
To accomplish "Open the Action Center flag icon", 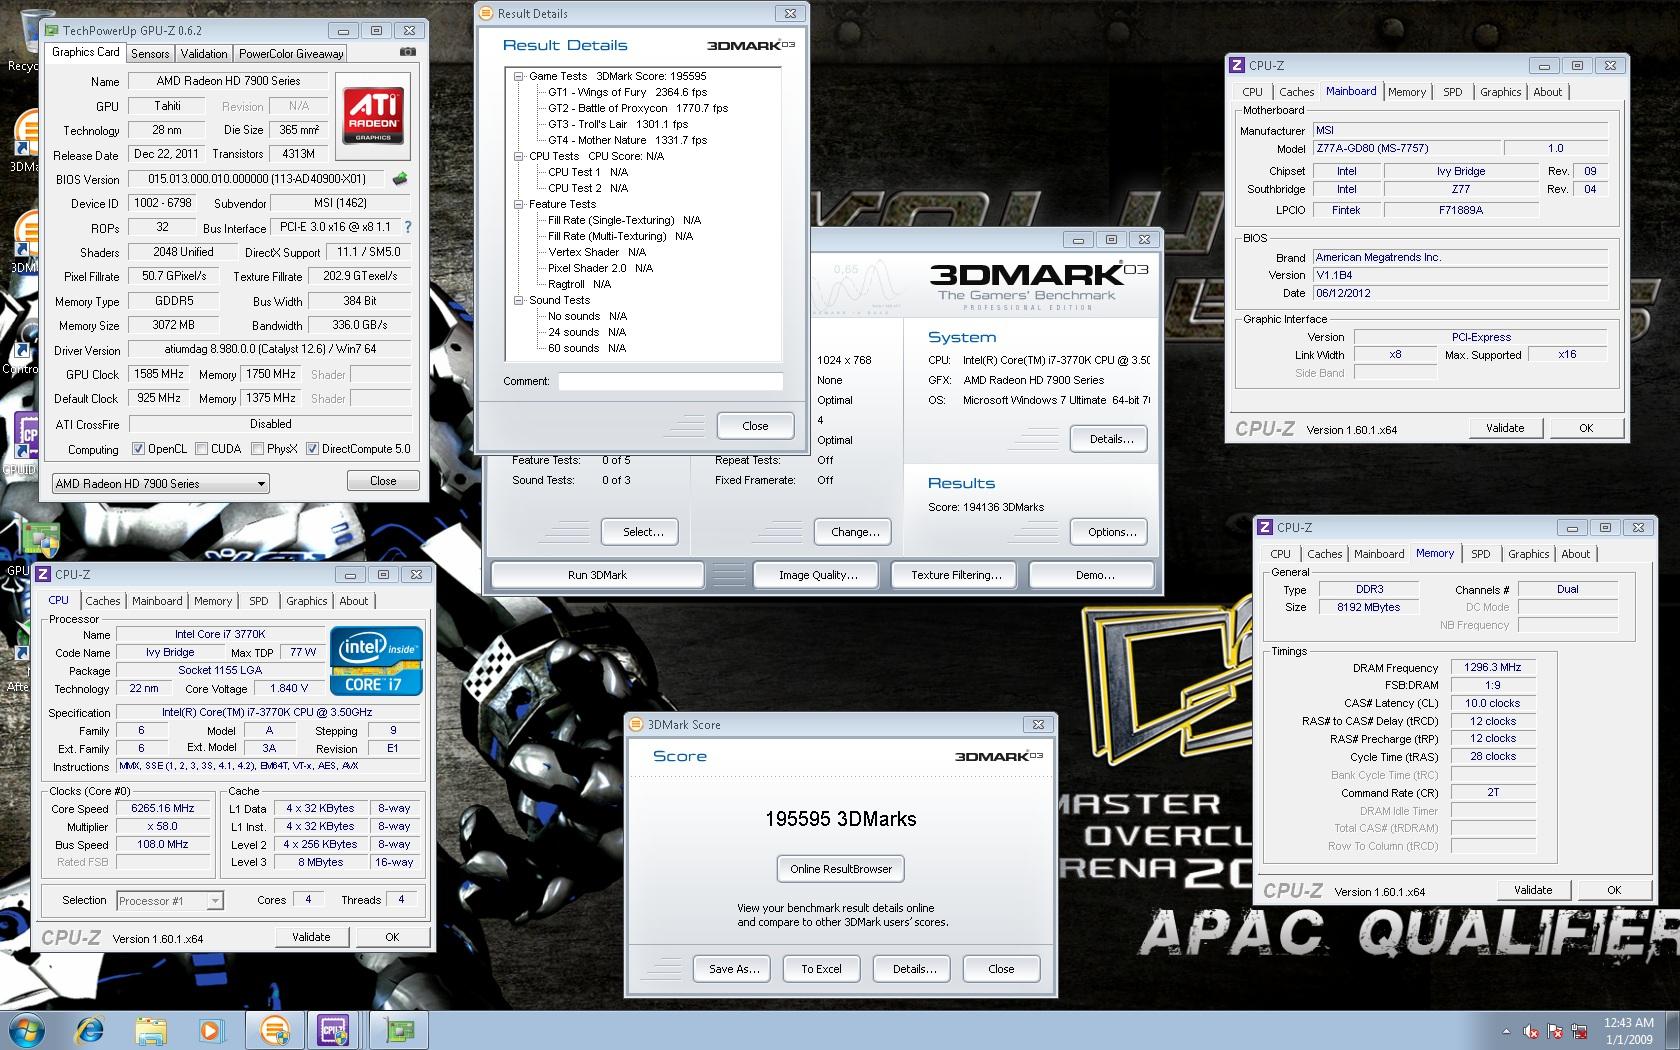I will (x=1555, y=1031).
